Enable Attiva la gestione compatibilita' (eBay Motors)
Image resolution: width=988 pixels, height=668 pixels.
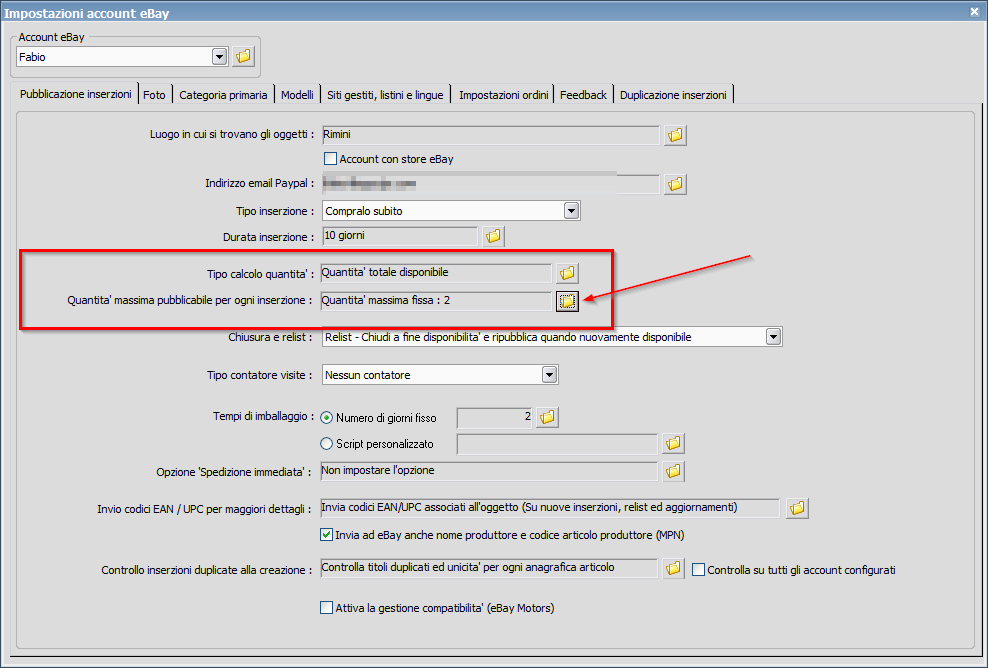(x=326, y=608)
